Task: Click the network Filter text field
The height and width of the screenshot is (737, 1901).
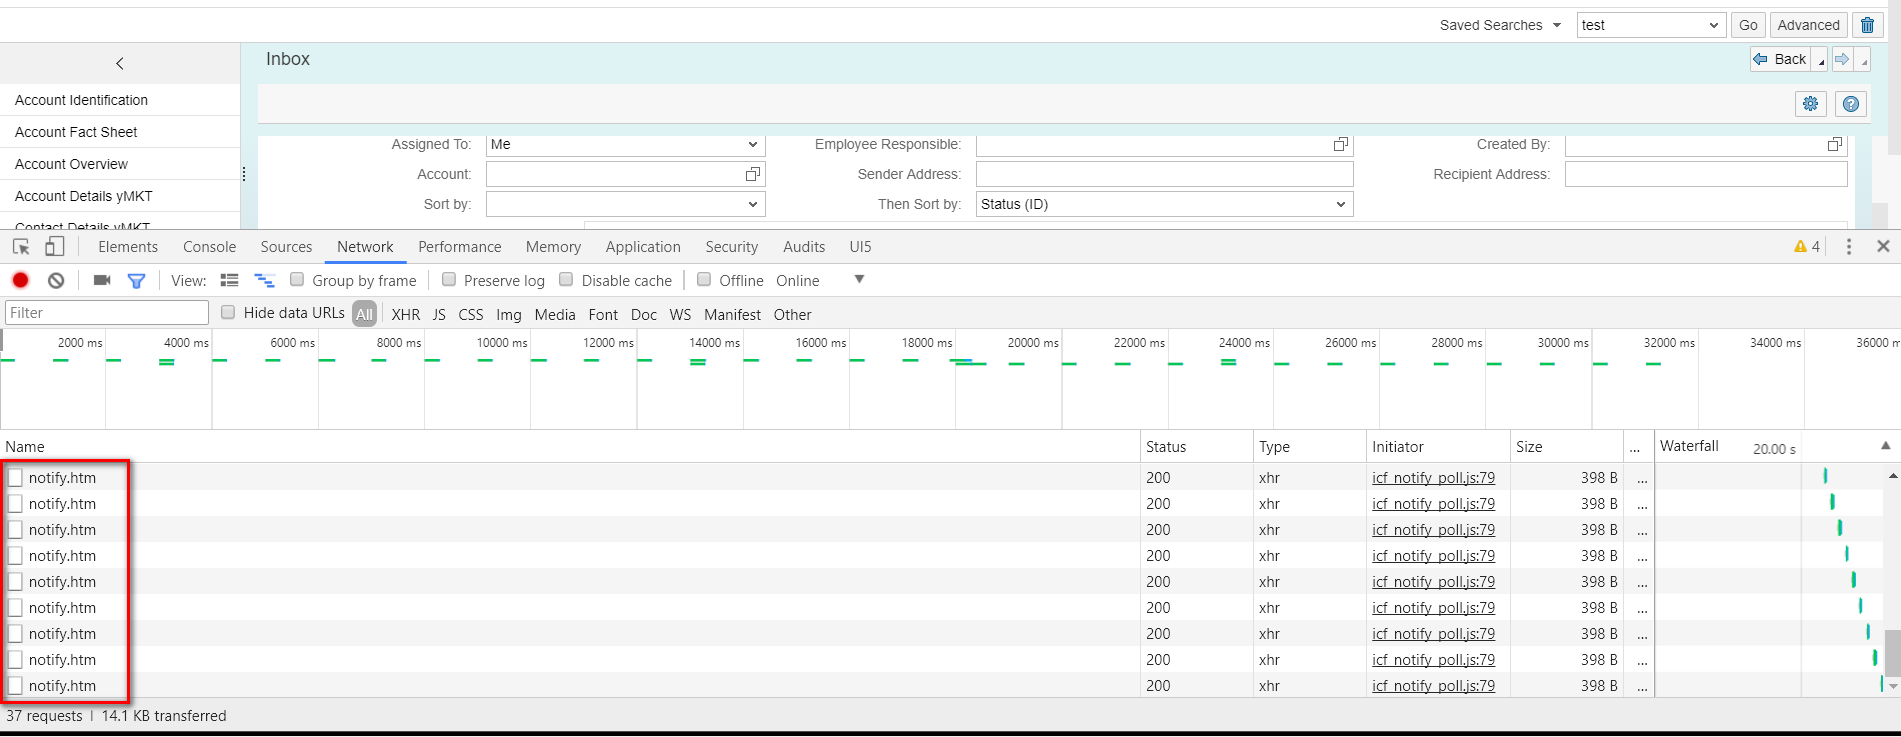Action: (107, 313)
